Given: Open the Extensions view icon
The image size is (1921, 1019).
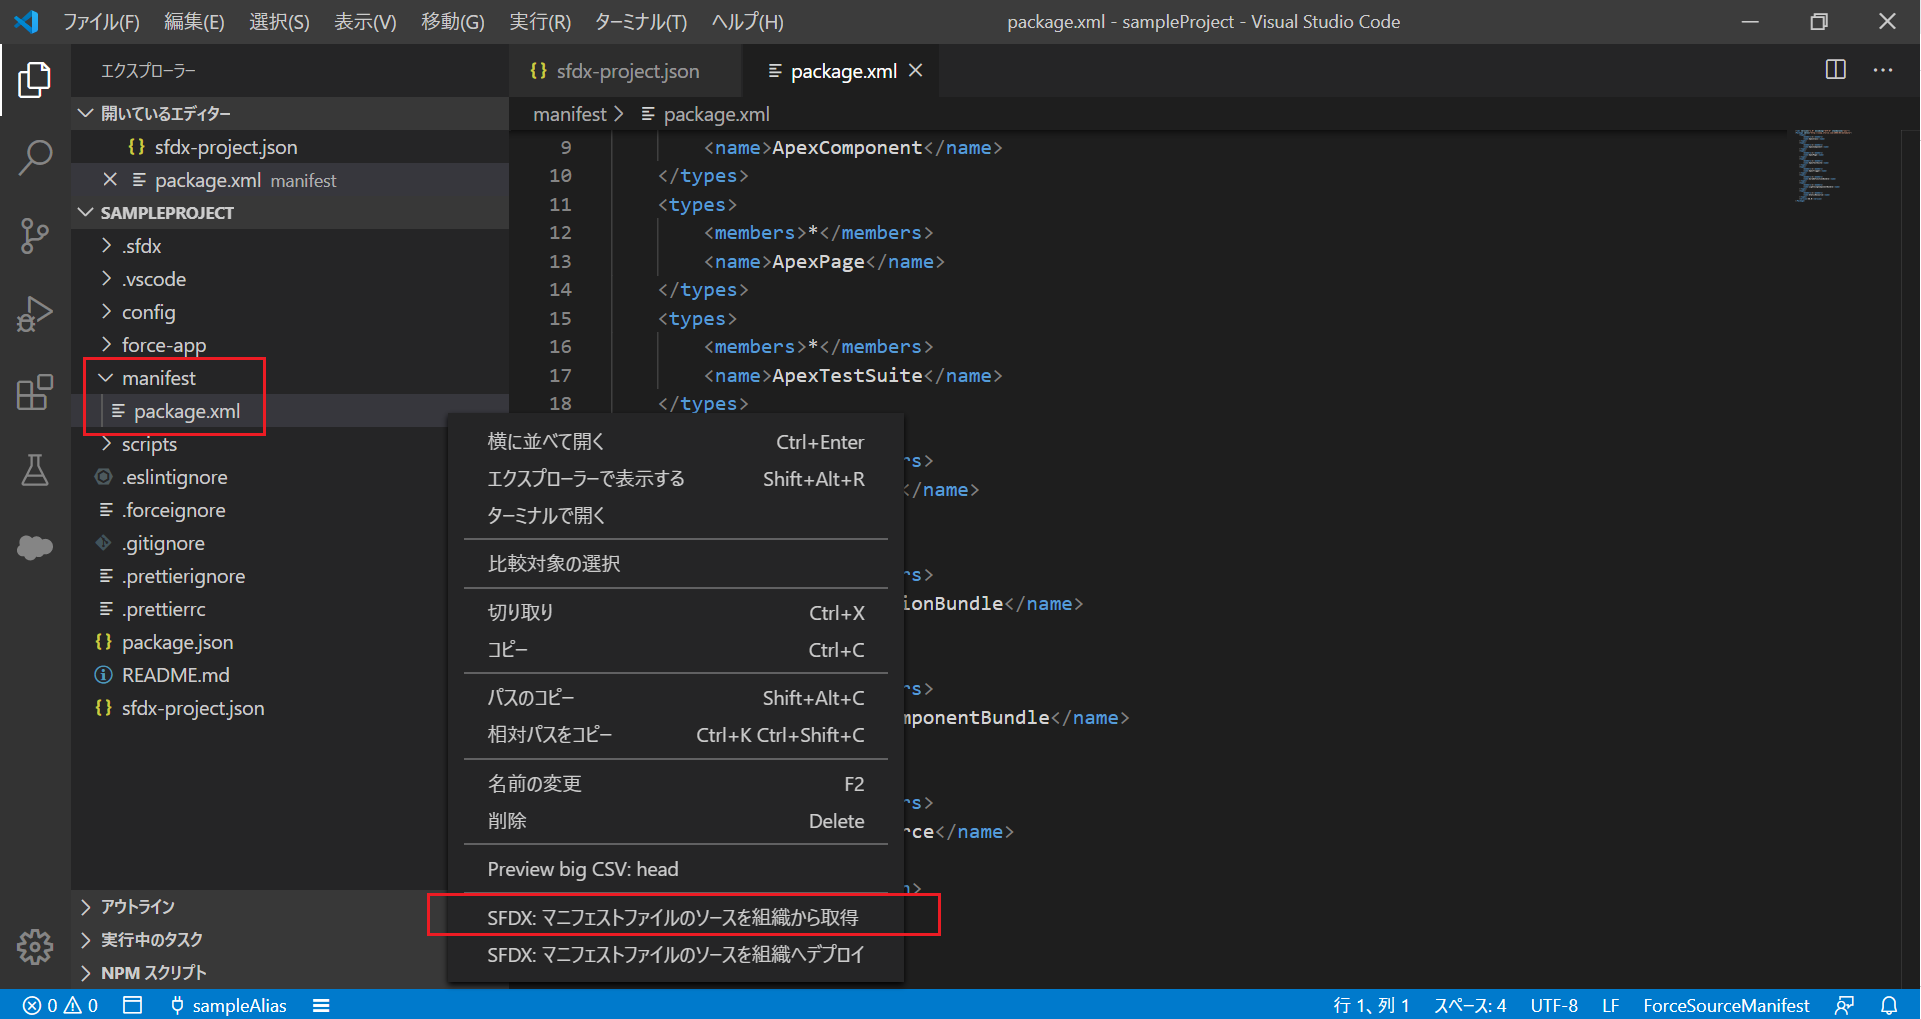Looking at the screenshot, I should tap(35, 392).
